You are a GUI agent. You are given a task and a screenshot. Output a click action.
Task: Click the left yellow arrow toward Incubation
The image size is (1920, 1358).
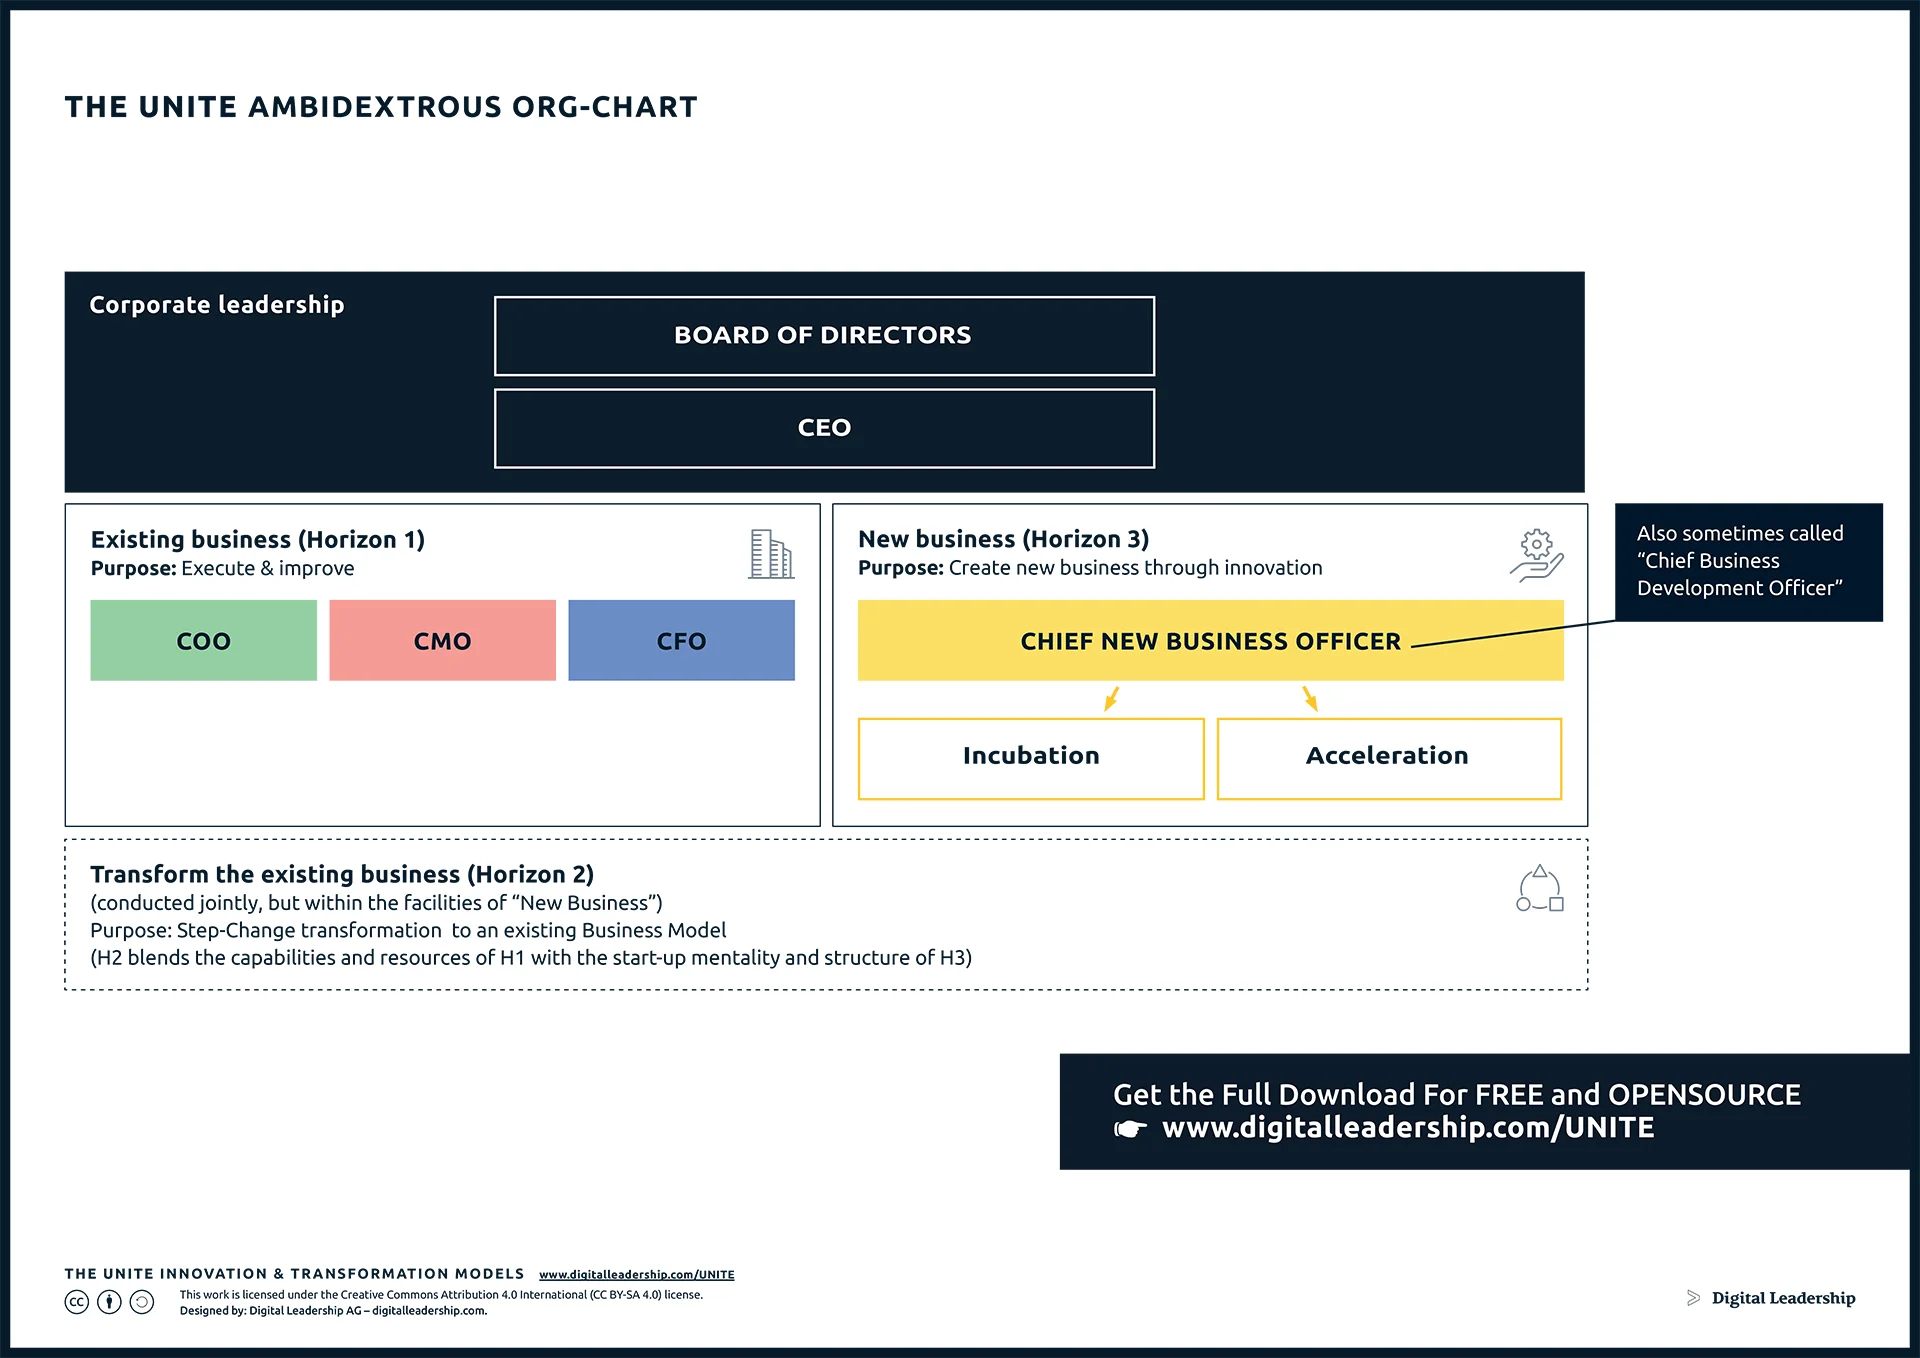pyautogui.click(x=1111, y=698)
